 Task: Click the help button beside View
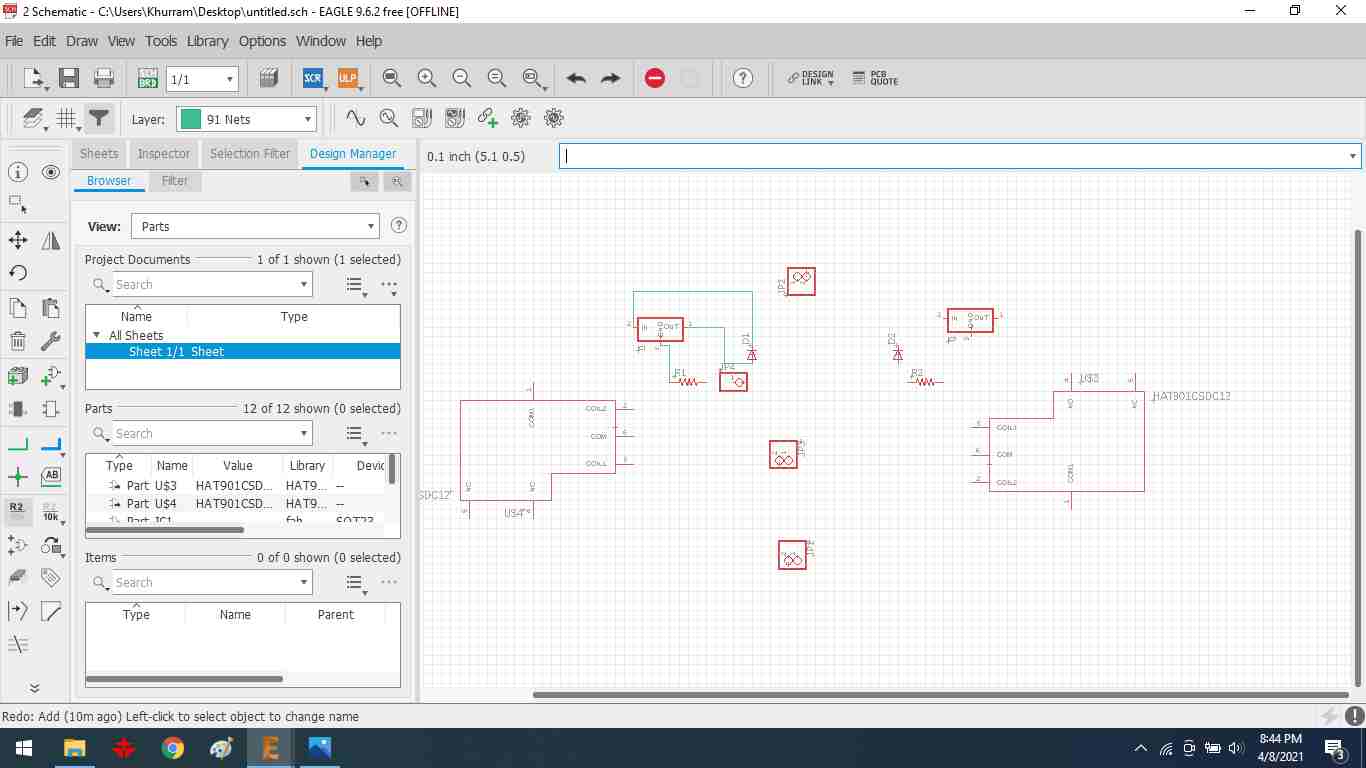pyautogui.click(x=399, y=226)
